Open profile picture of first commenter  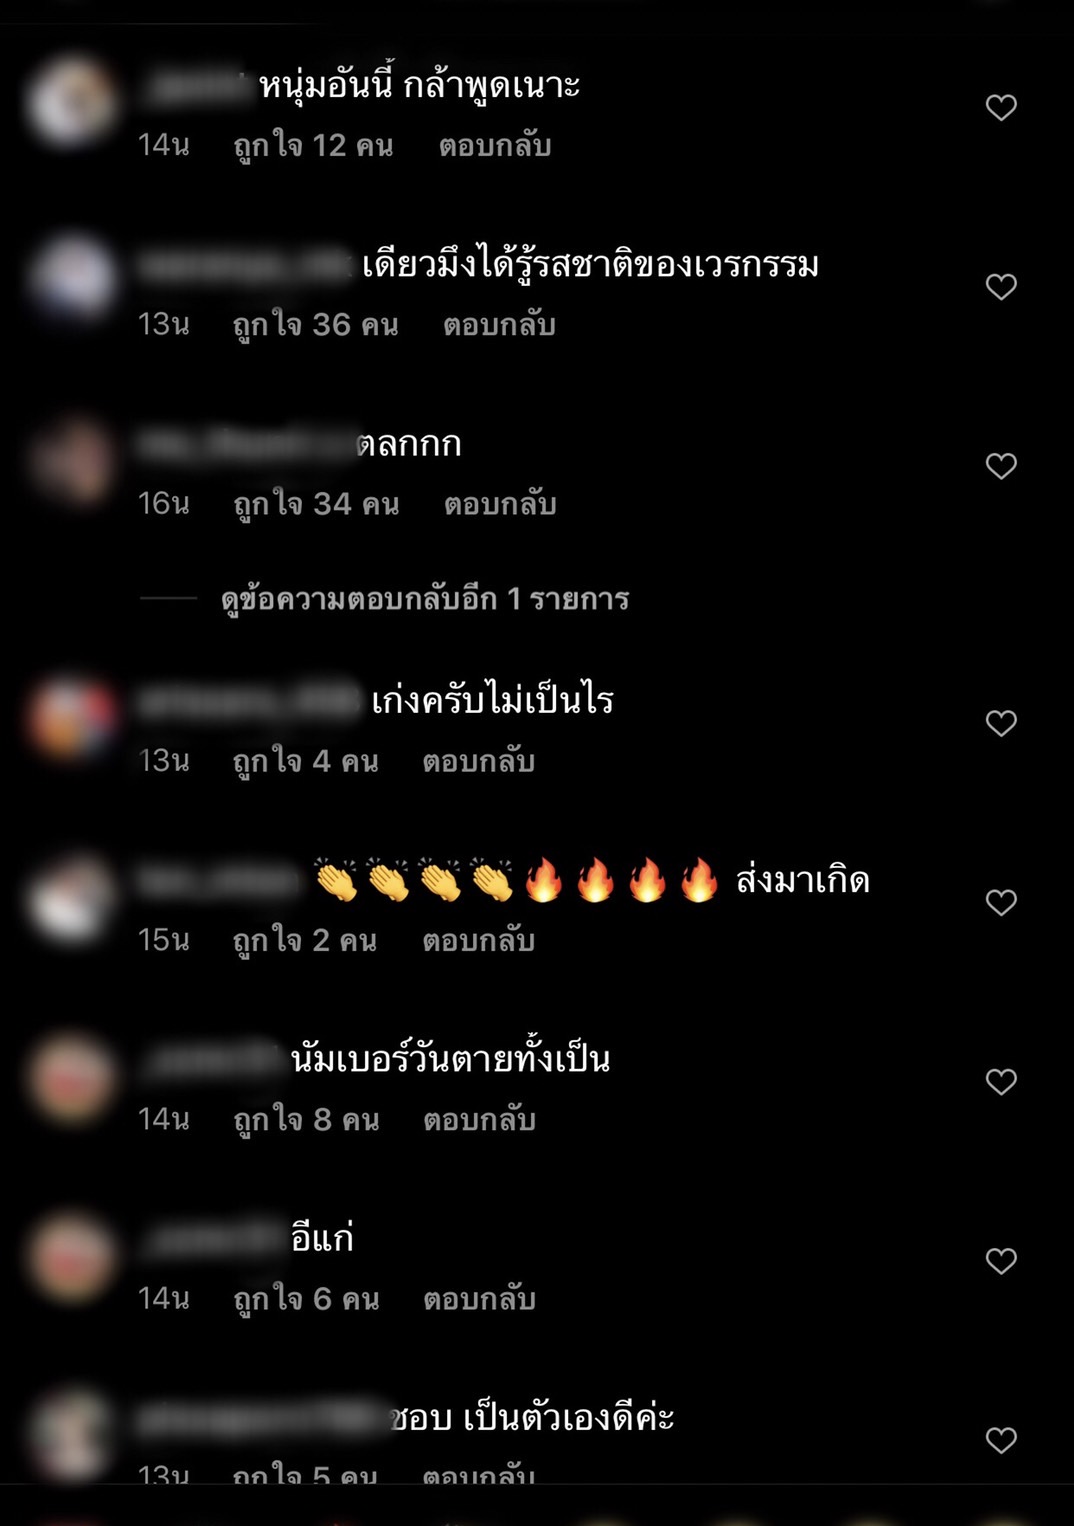pos(71,102)
